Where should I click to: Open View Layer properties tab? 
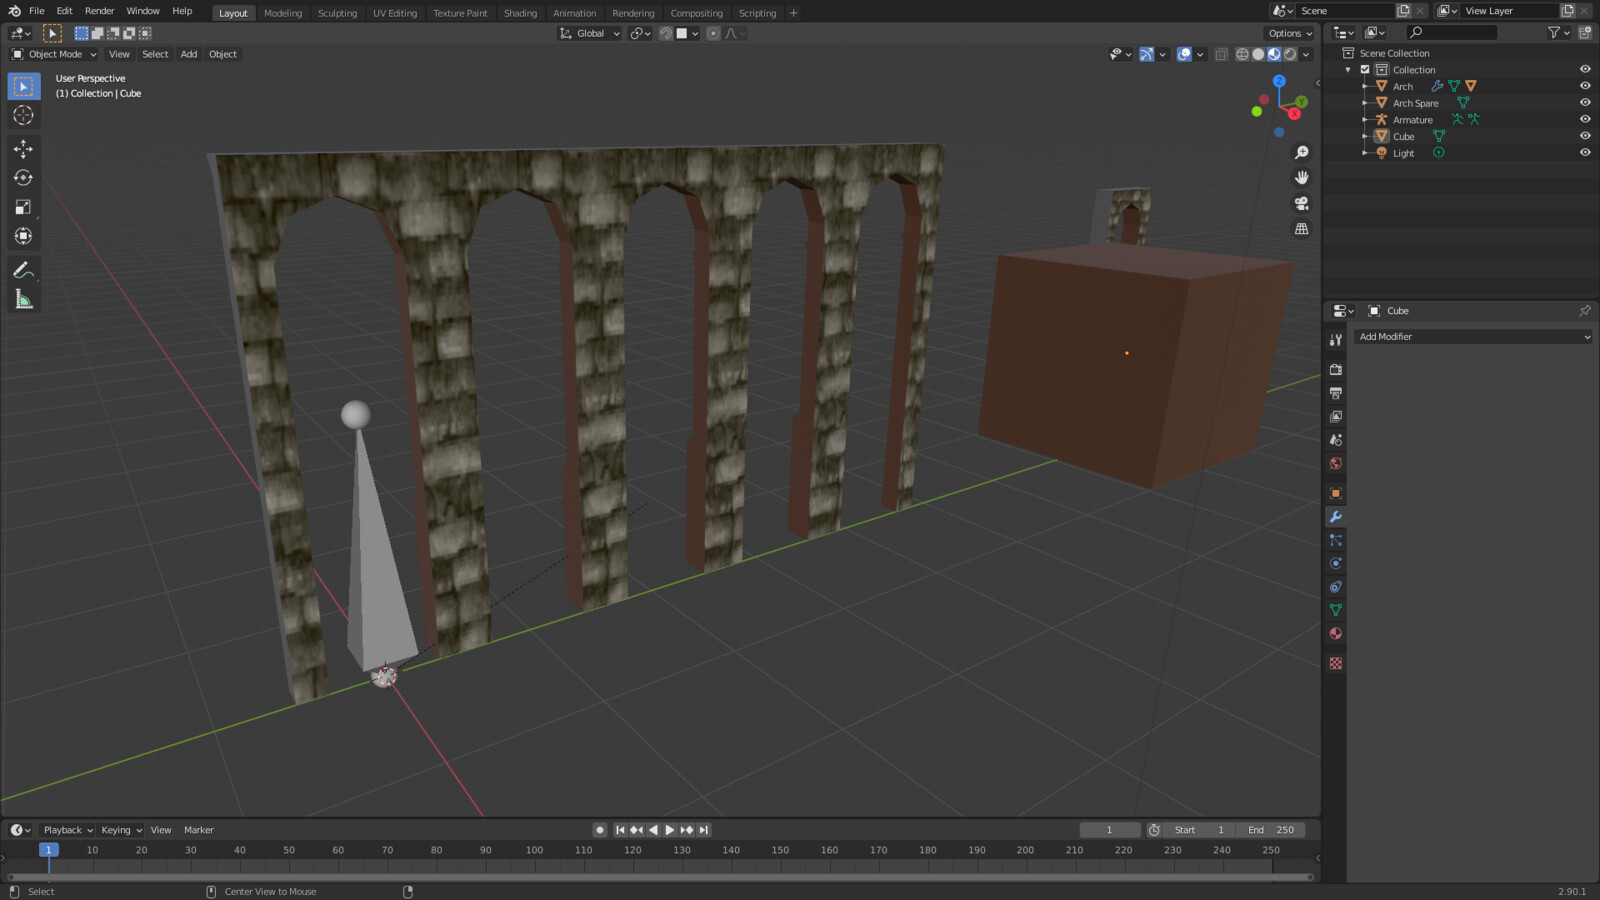point(1335,416)
